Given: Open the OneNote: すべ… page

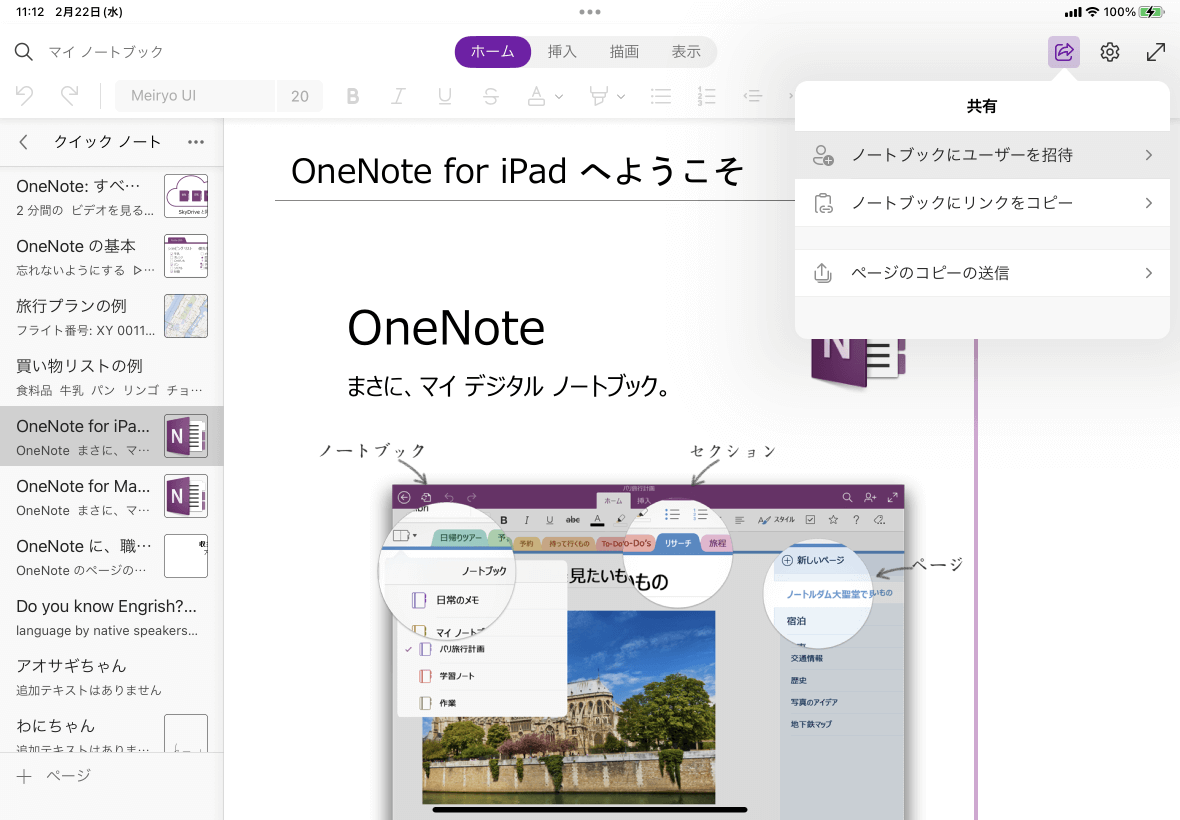Looking at the screenshot, I should coord(111,196).
